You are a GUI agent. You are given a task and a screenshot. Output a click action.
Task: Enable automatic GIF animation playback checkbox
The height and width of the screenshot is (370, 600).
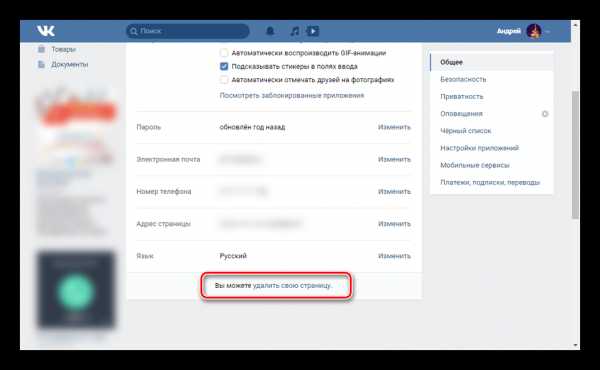224,53
